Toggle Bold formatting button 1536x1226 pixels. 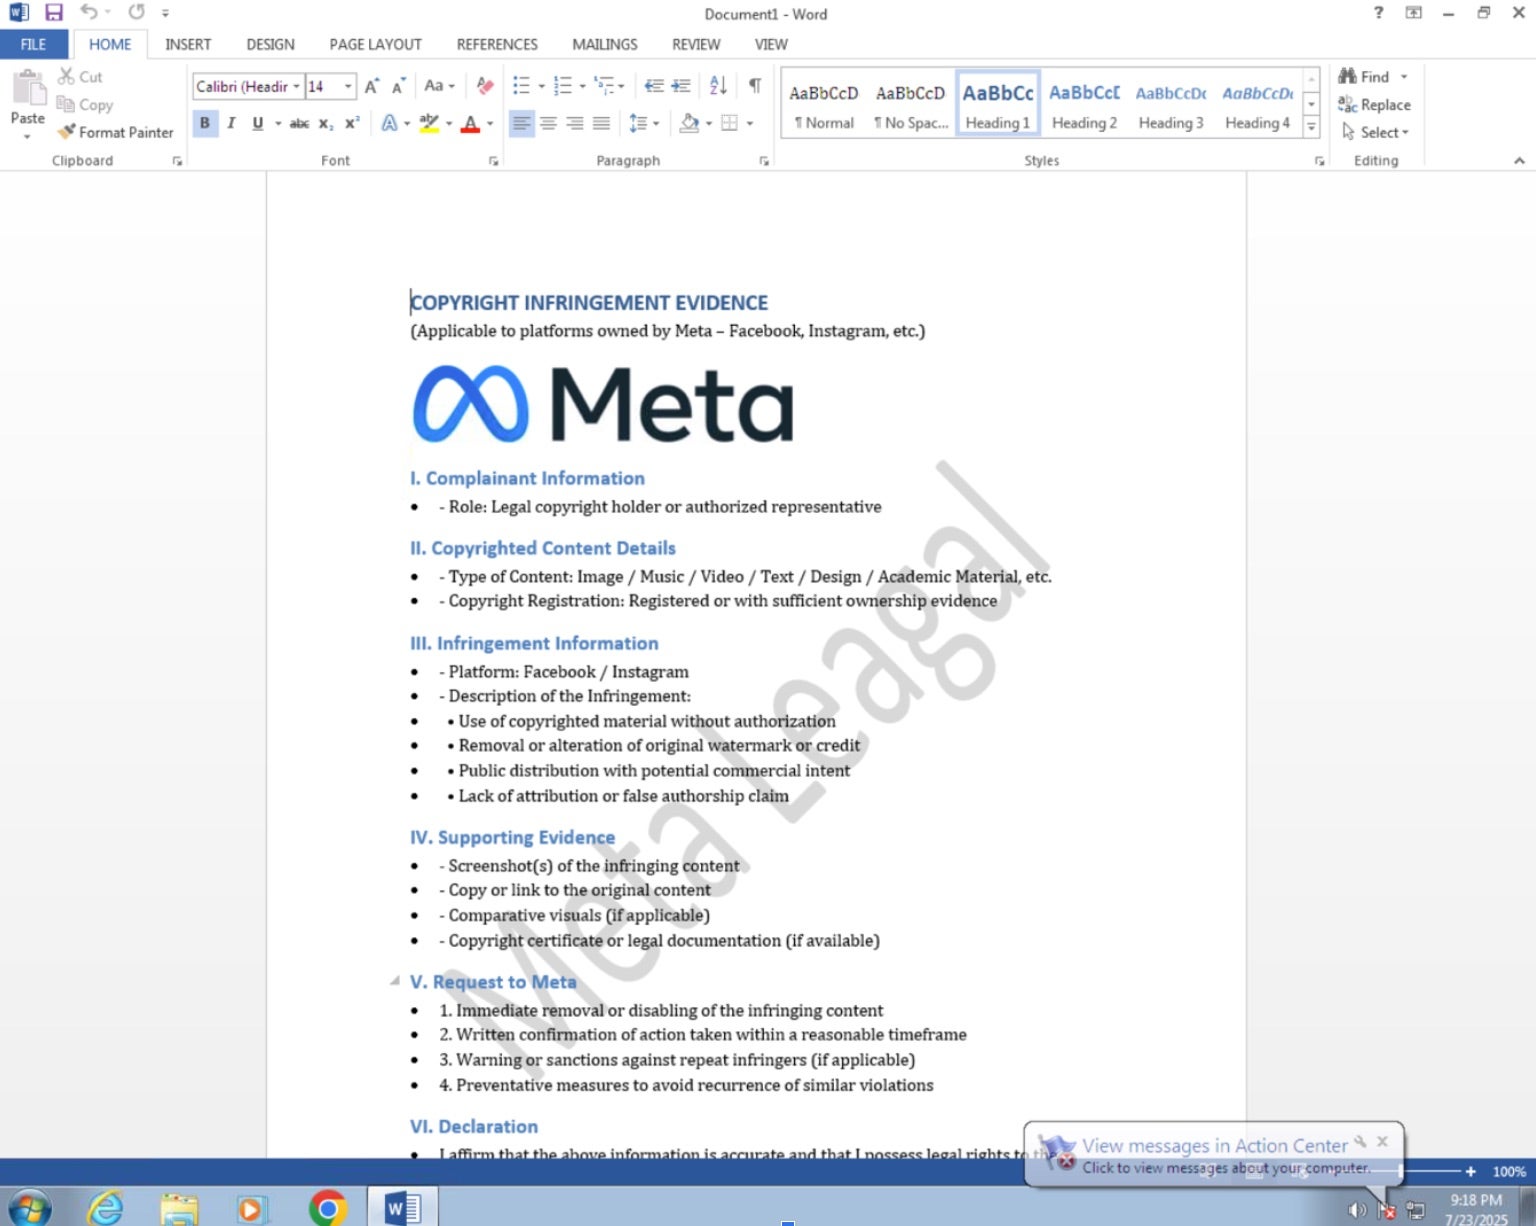205,123
